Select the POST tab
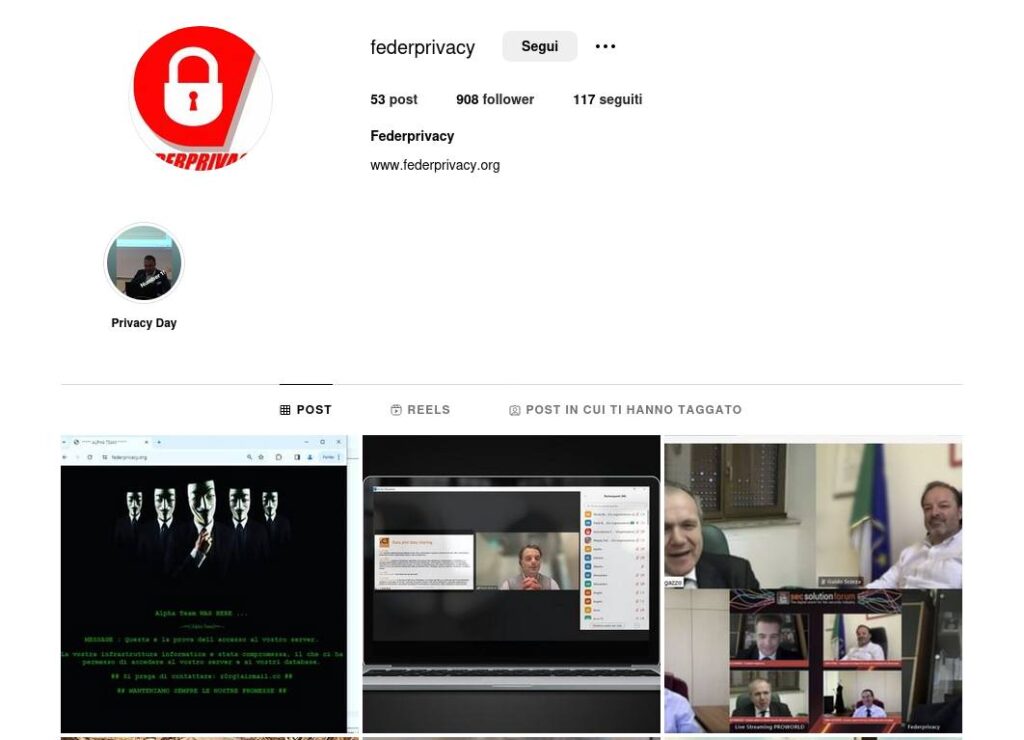This screenshot has height=740, width=1024. [x=306, y=410]
